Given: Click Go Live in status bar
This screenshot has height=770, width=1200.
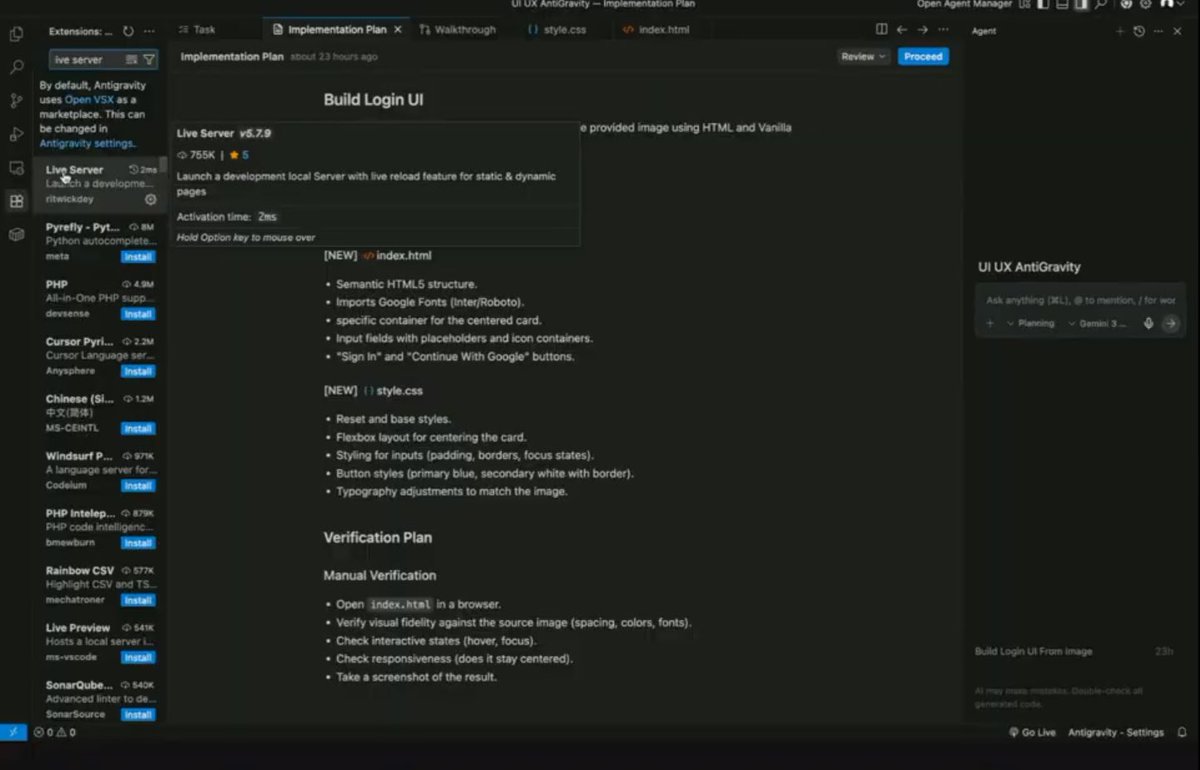Looking at the screenshot, I should [x=1032, y=732].
